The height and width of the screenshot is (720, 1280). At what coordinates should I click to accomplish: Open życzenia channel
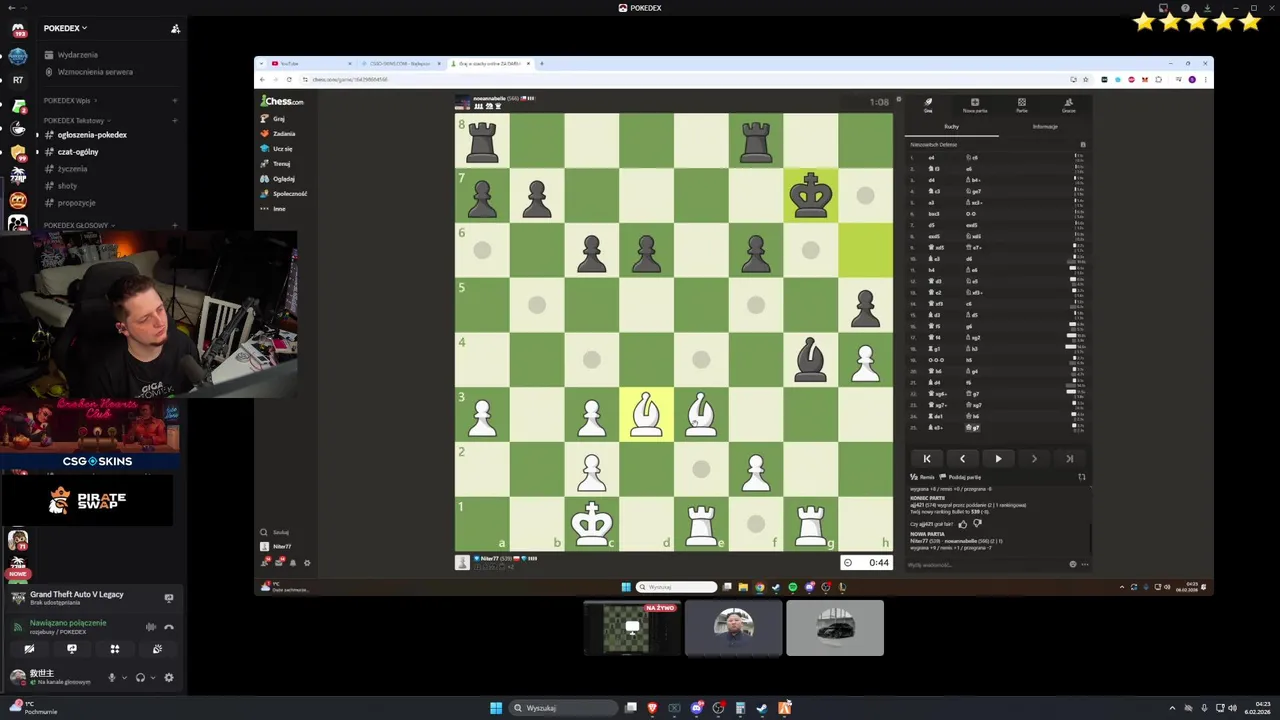coord(72,168)
